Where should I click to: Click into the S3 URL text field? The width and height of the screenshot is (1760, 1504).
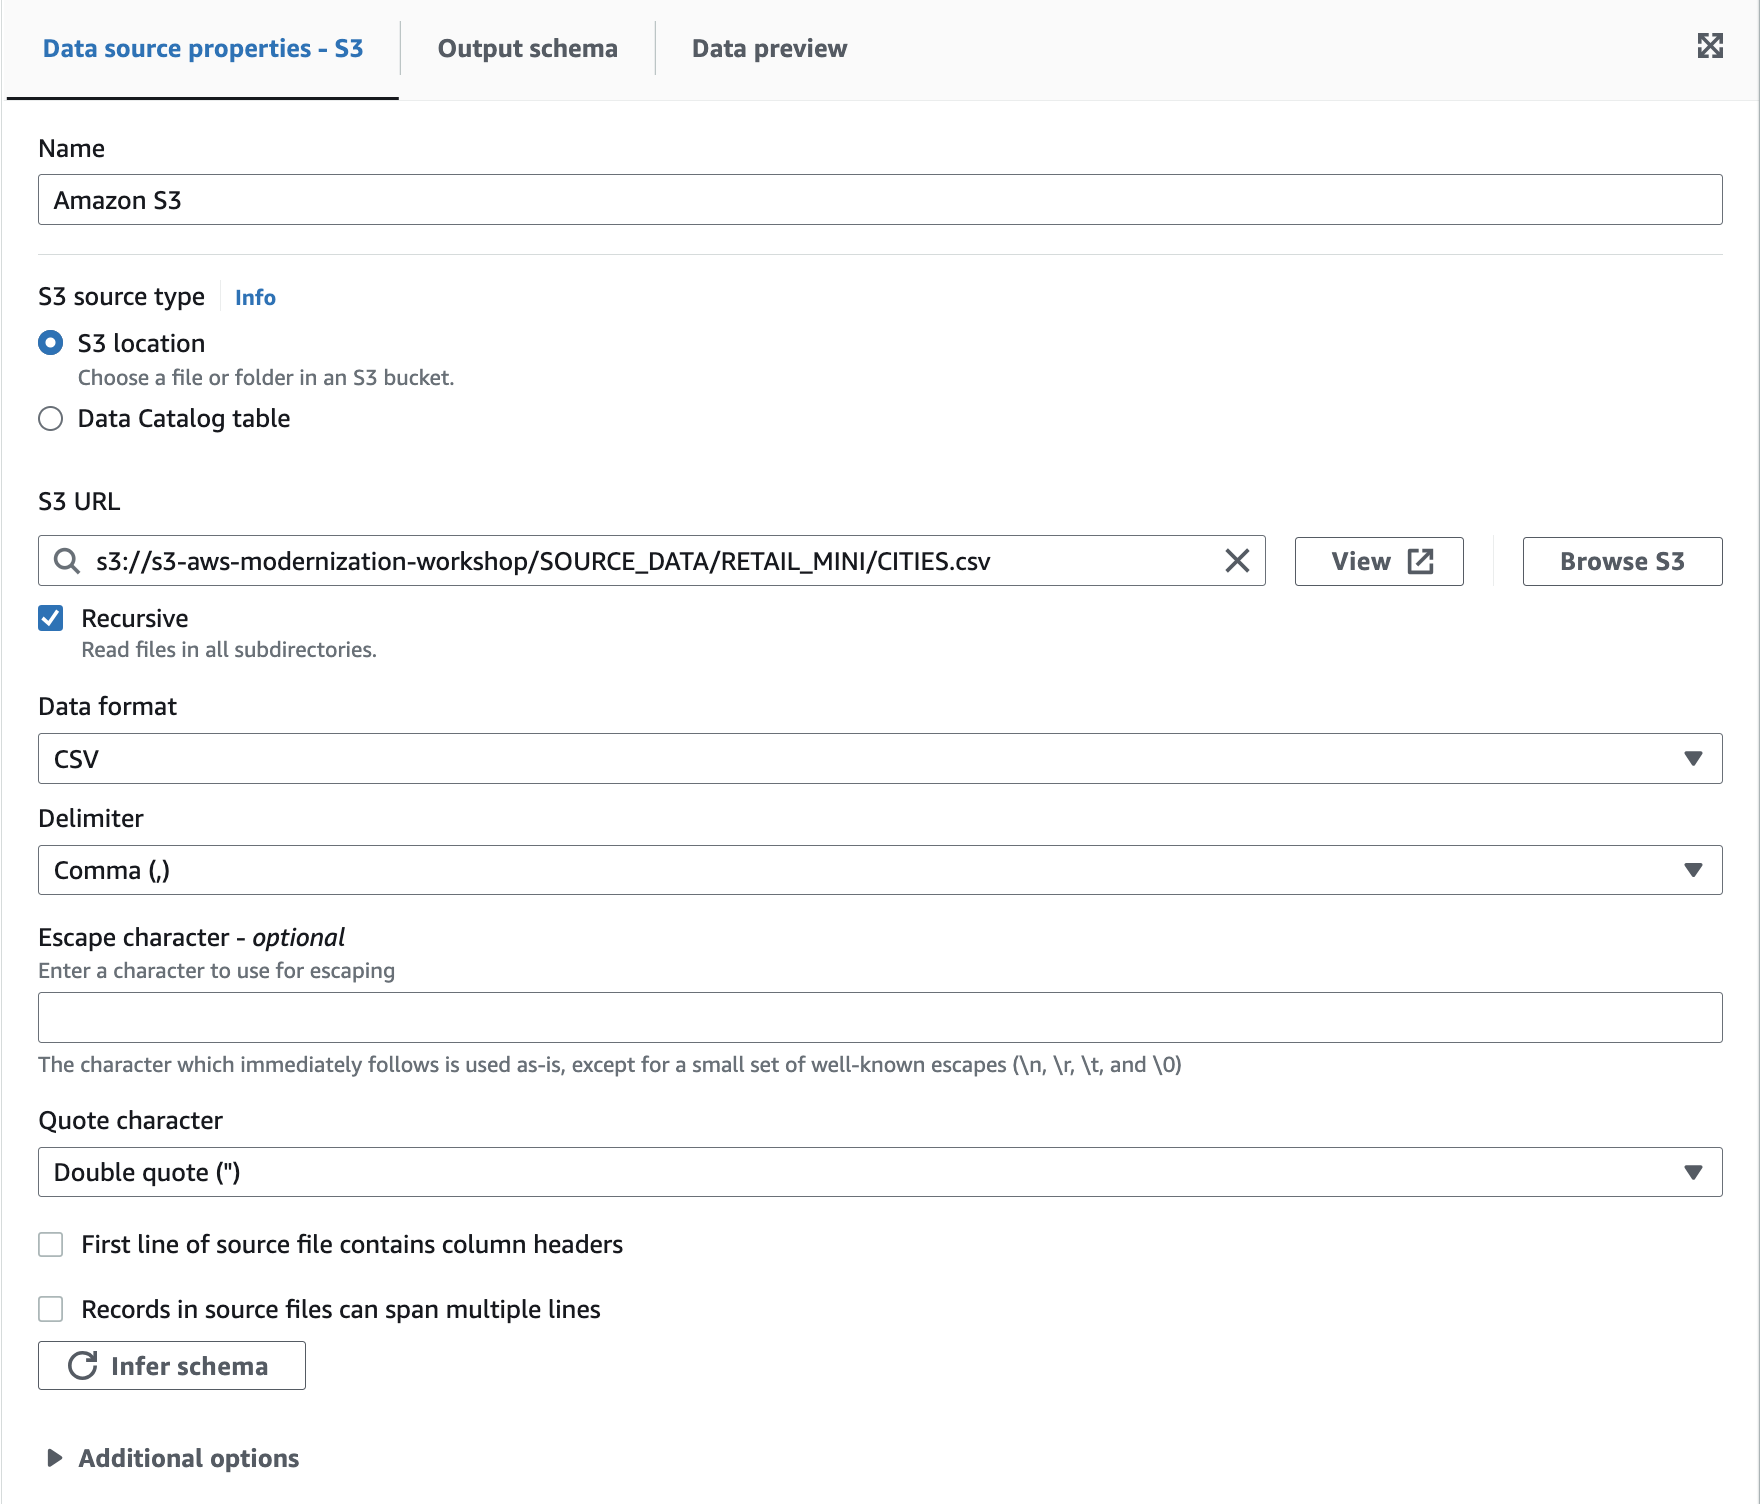pos(650,561)
